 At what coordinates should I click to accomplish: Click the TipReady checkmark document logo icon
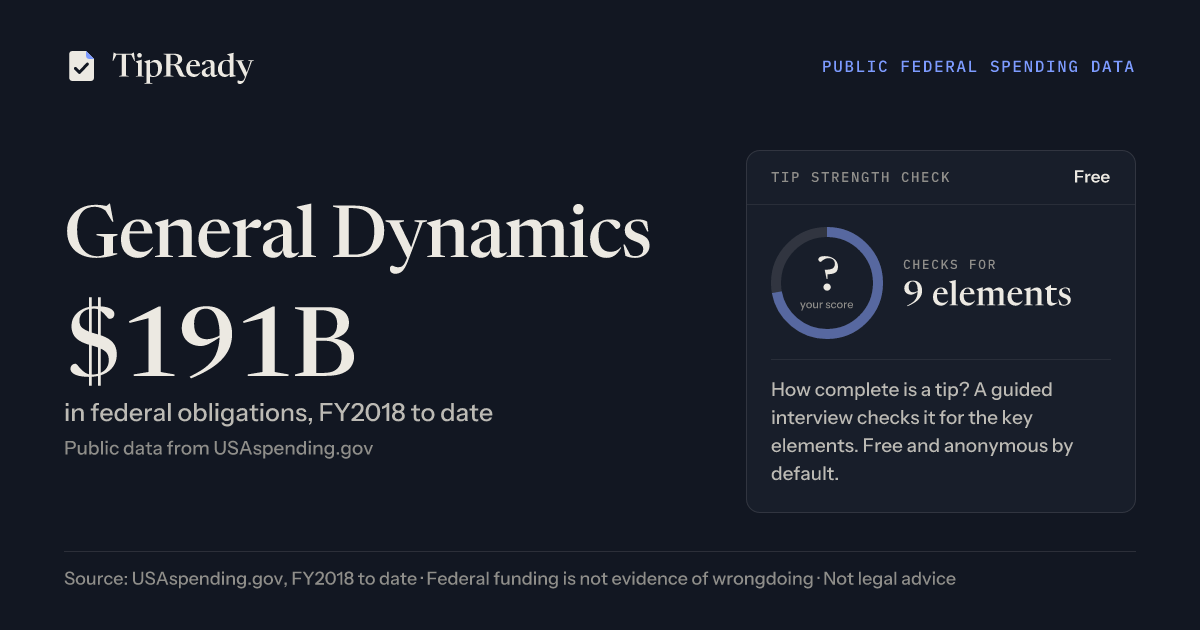point(81,66)
